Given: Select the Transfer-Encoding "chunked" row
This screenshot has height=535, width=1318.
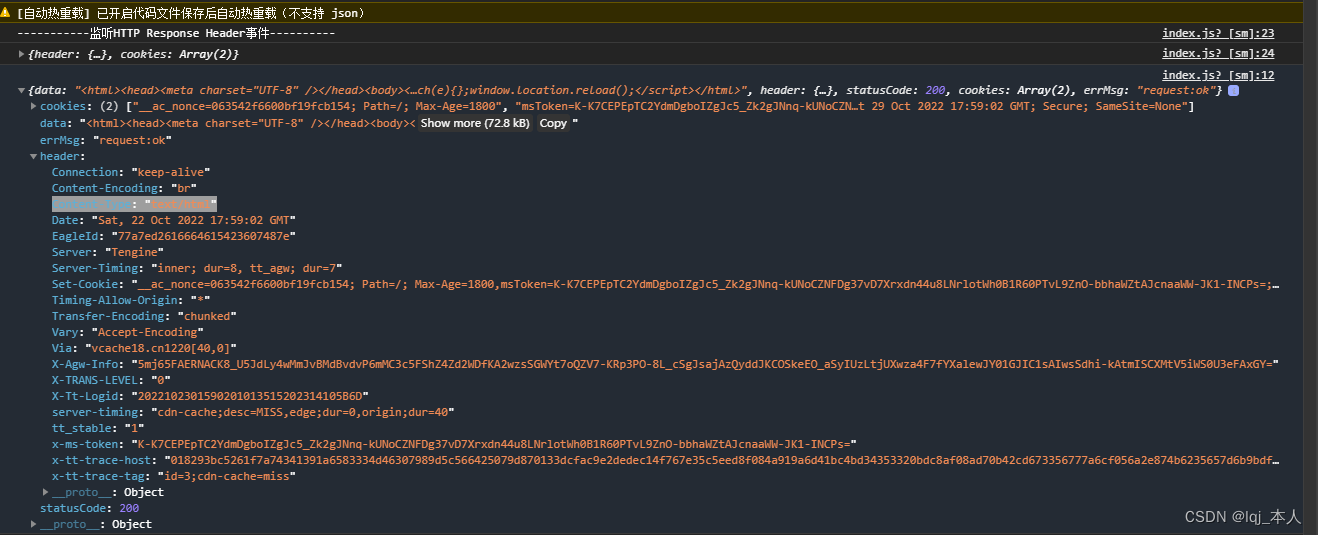Looking at the screenshot, I should 144,316.
